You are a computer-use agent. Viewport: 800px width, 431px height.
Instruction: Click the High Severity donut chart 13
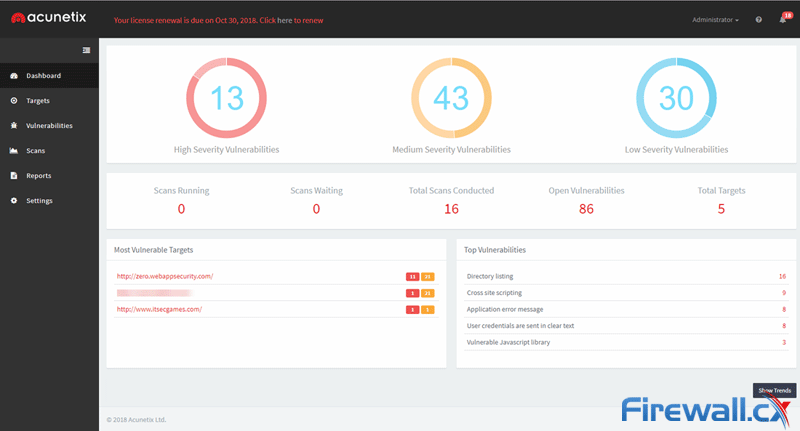point(227,98)
